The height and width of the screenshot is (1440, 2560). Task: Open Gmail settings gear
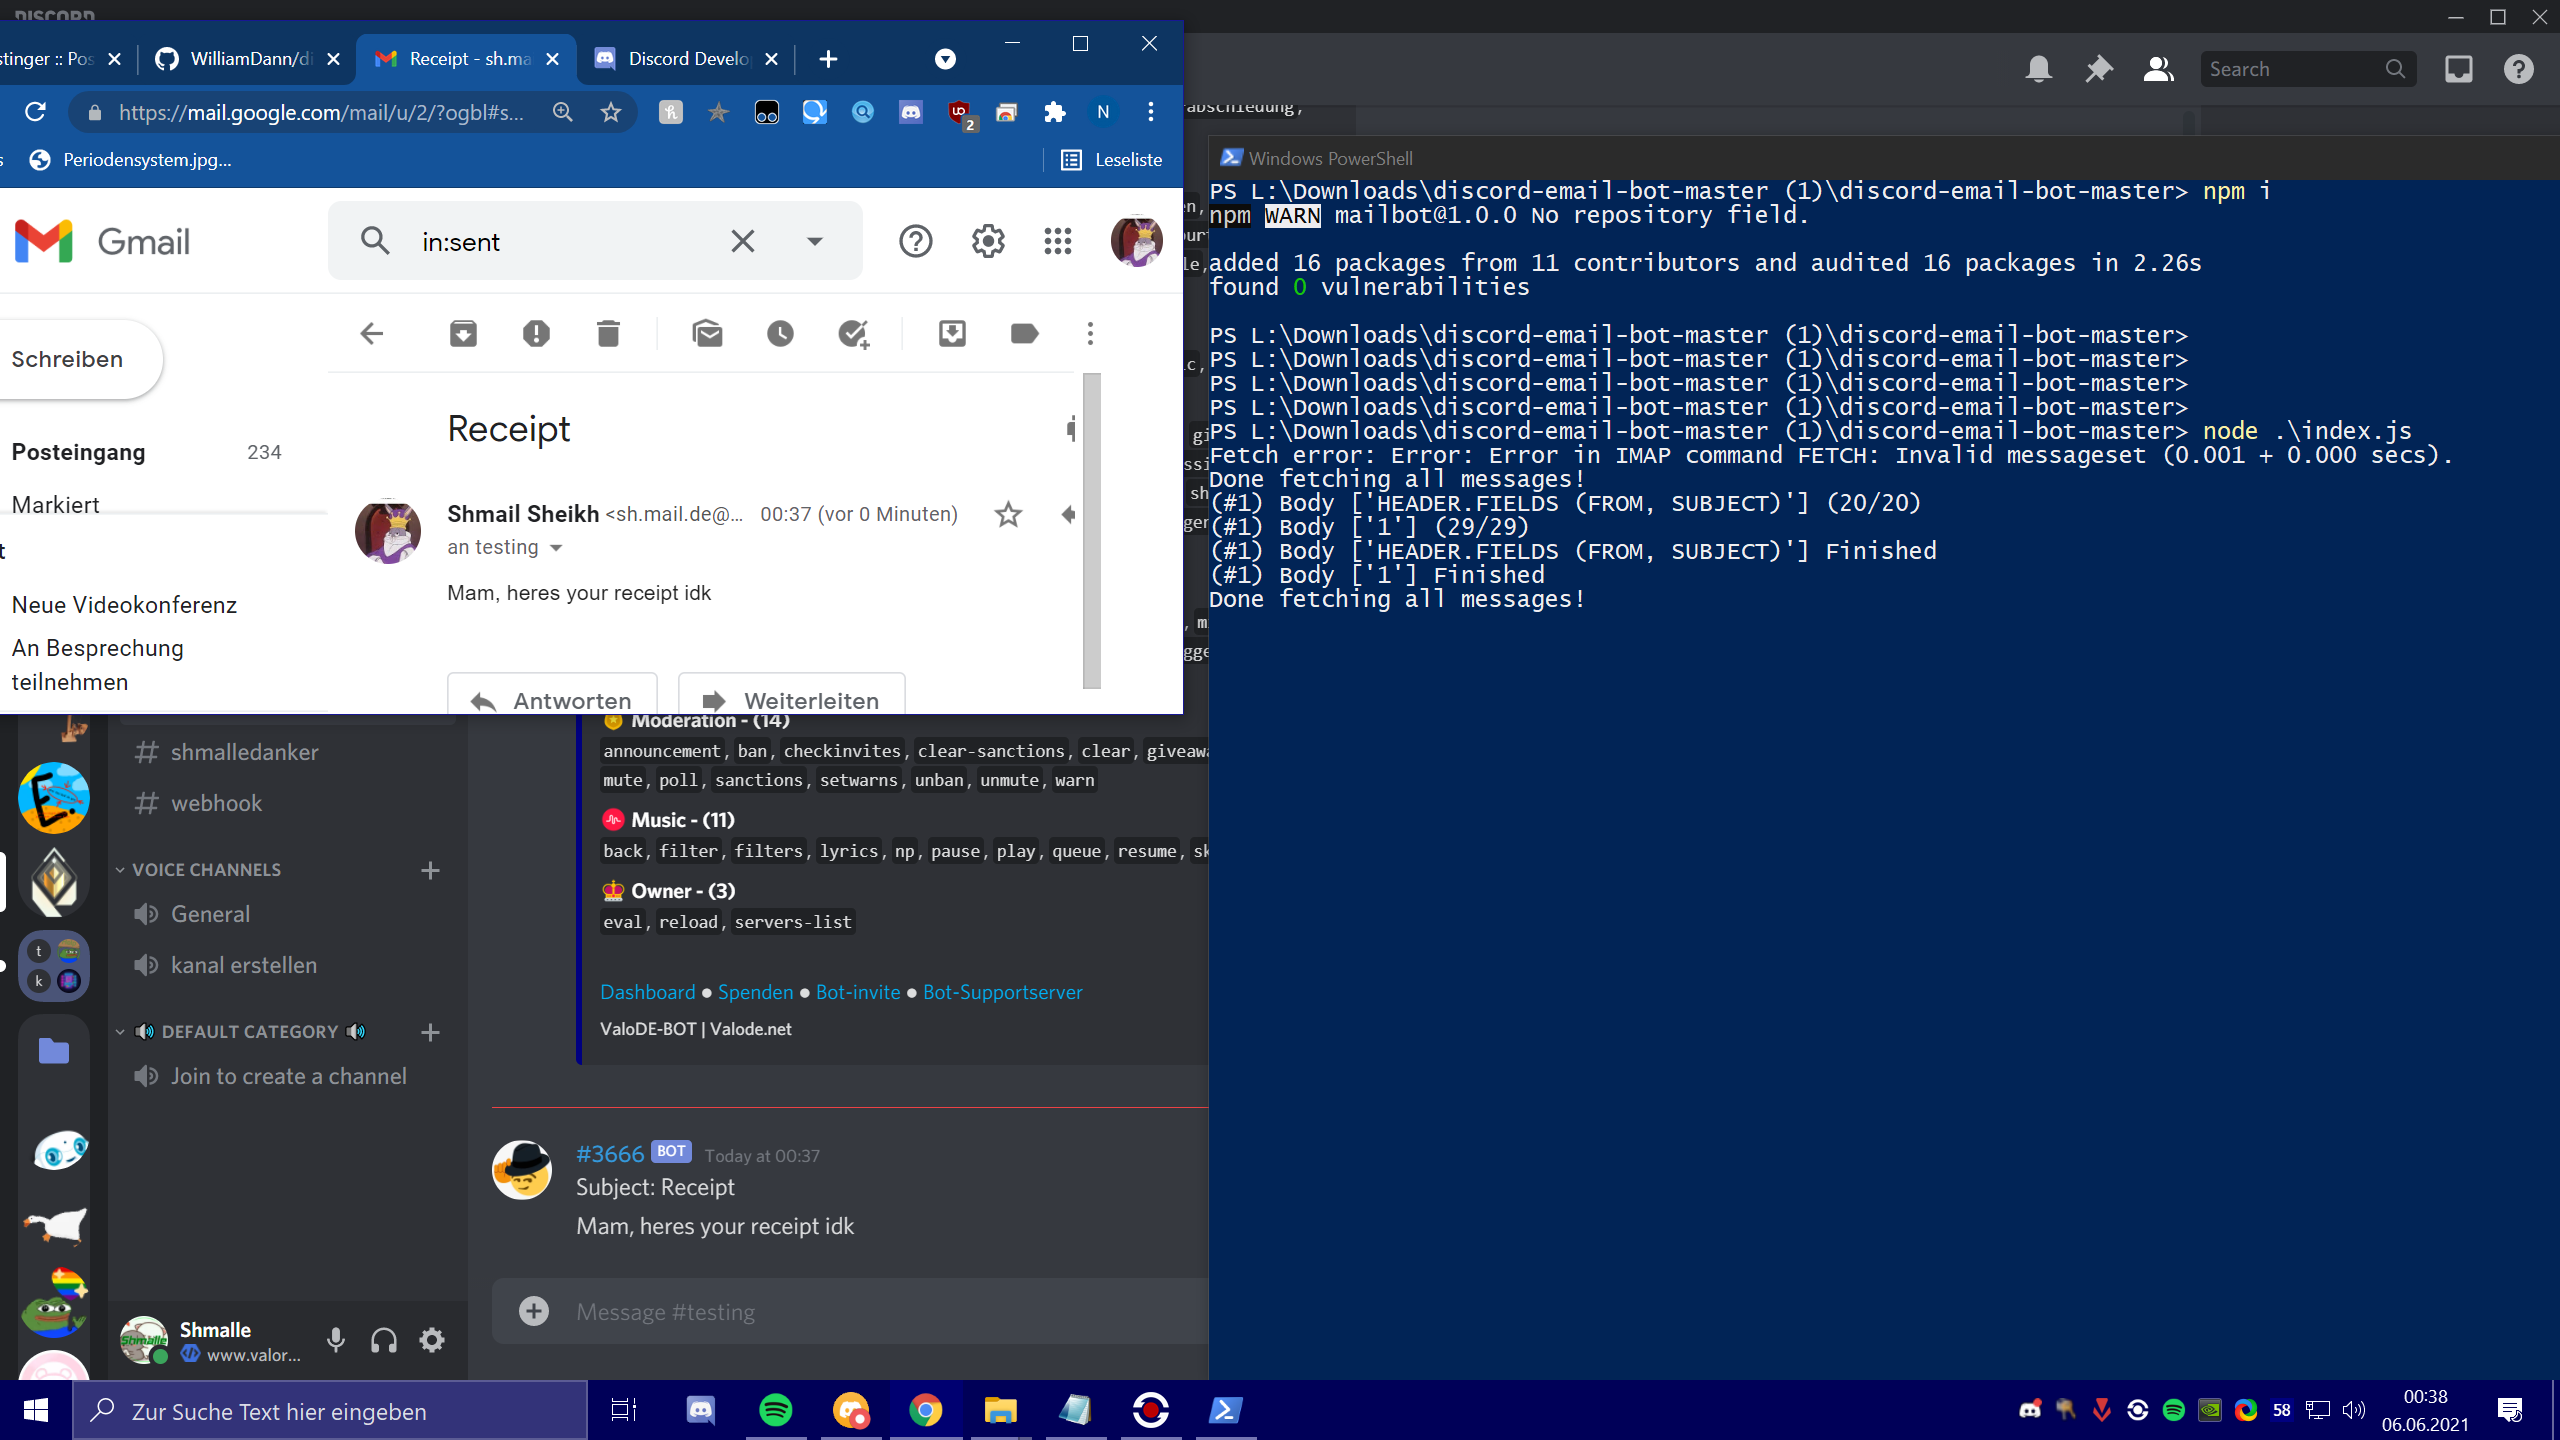click(988, 241)
